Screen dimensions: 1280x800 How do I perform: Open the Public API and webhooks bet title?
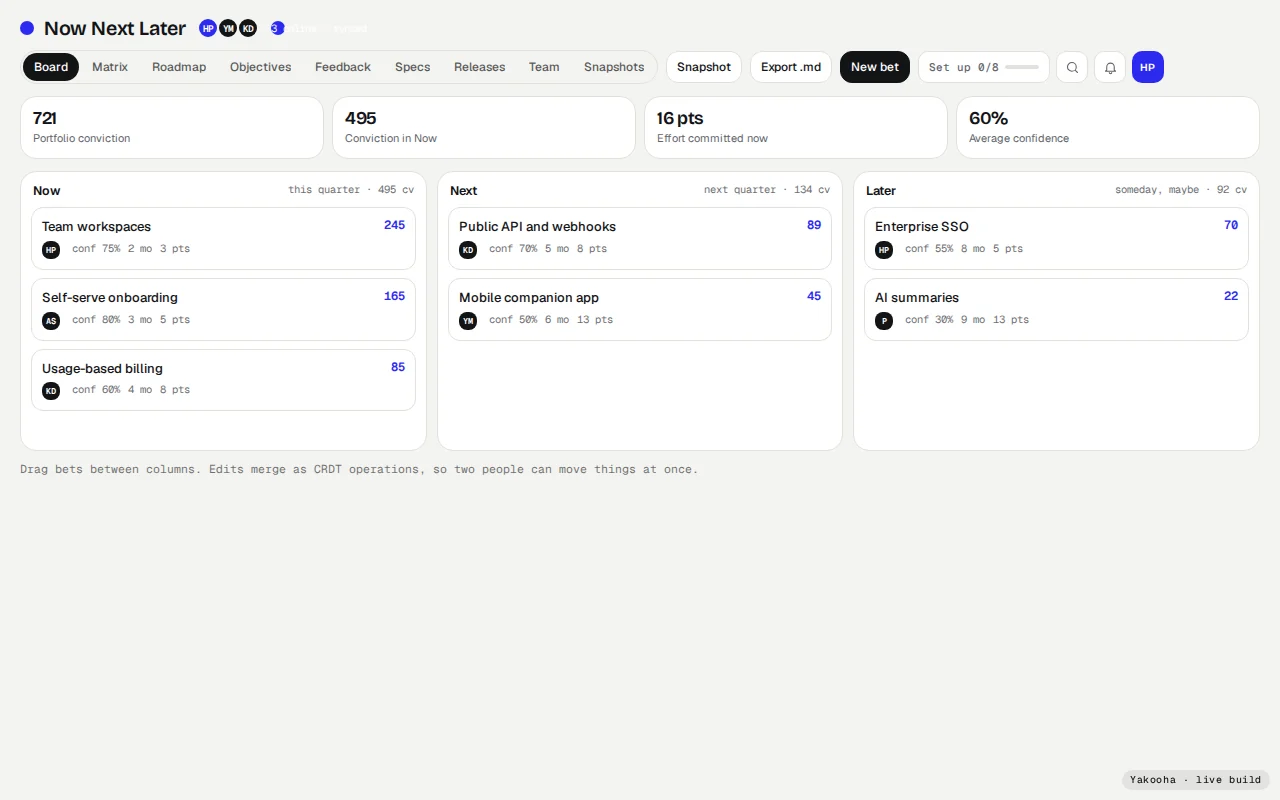tap(537, 227)
